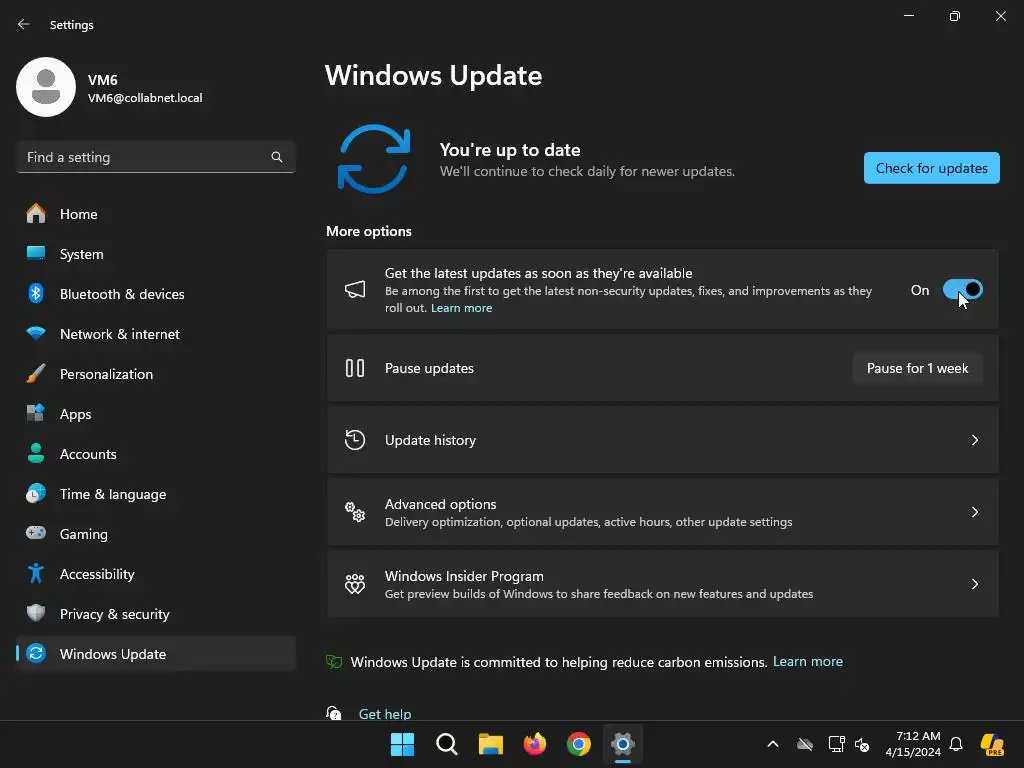Screen dimensions: 1024x768
Task: Click the Windows Update sync icon in sidebar
Action: click(x=36, y=653)
